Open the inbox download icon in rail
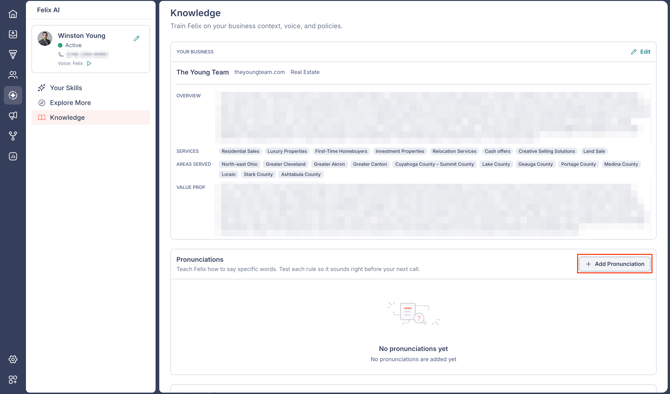Viewport: 670px width, 394px height. [13, 34]
